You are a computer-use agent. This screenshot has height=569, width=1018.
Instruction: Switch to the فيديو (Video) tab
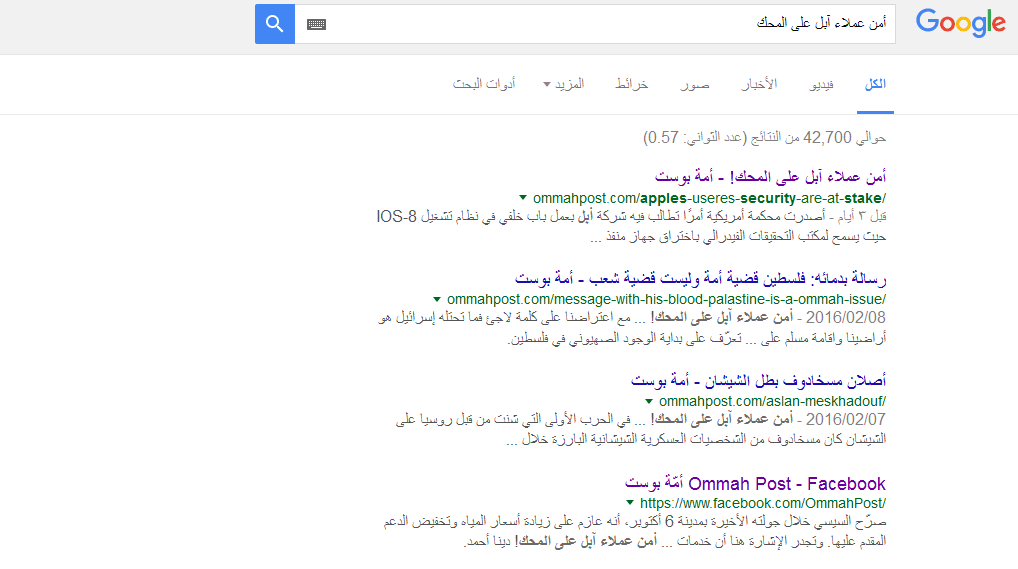point(821,84)
